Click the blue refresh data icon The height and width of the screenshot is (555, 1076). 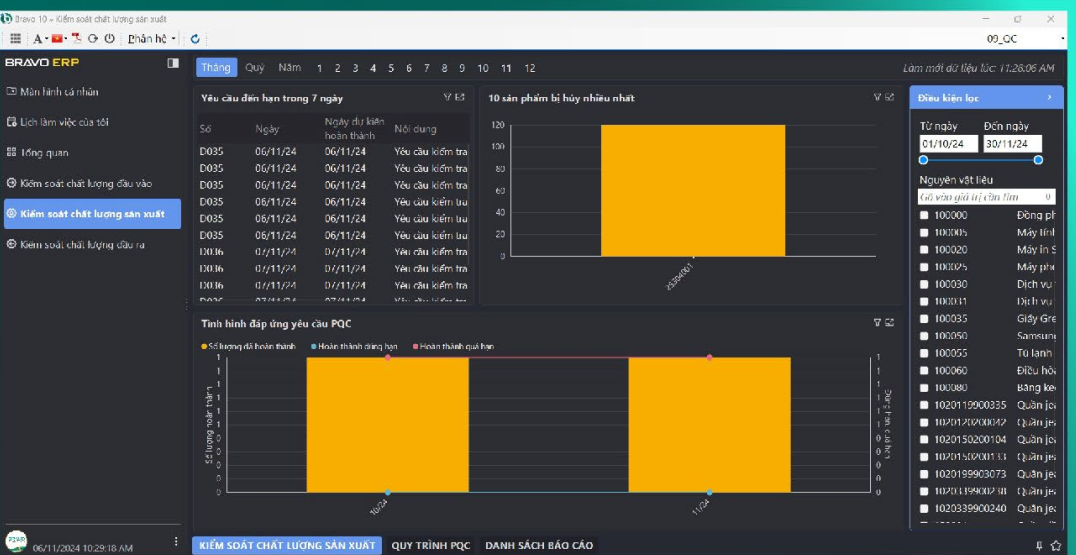click(196, 38)
